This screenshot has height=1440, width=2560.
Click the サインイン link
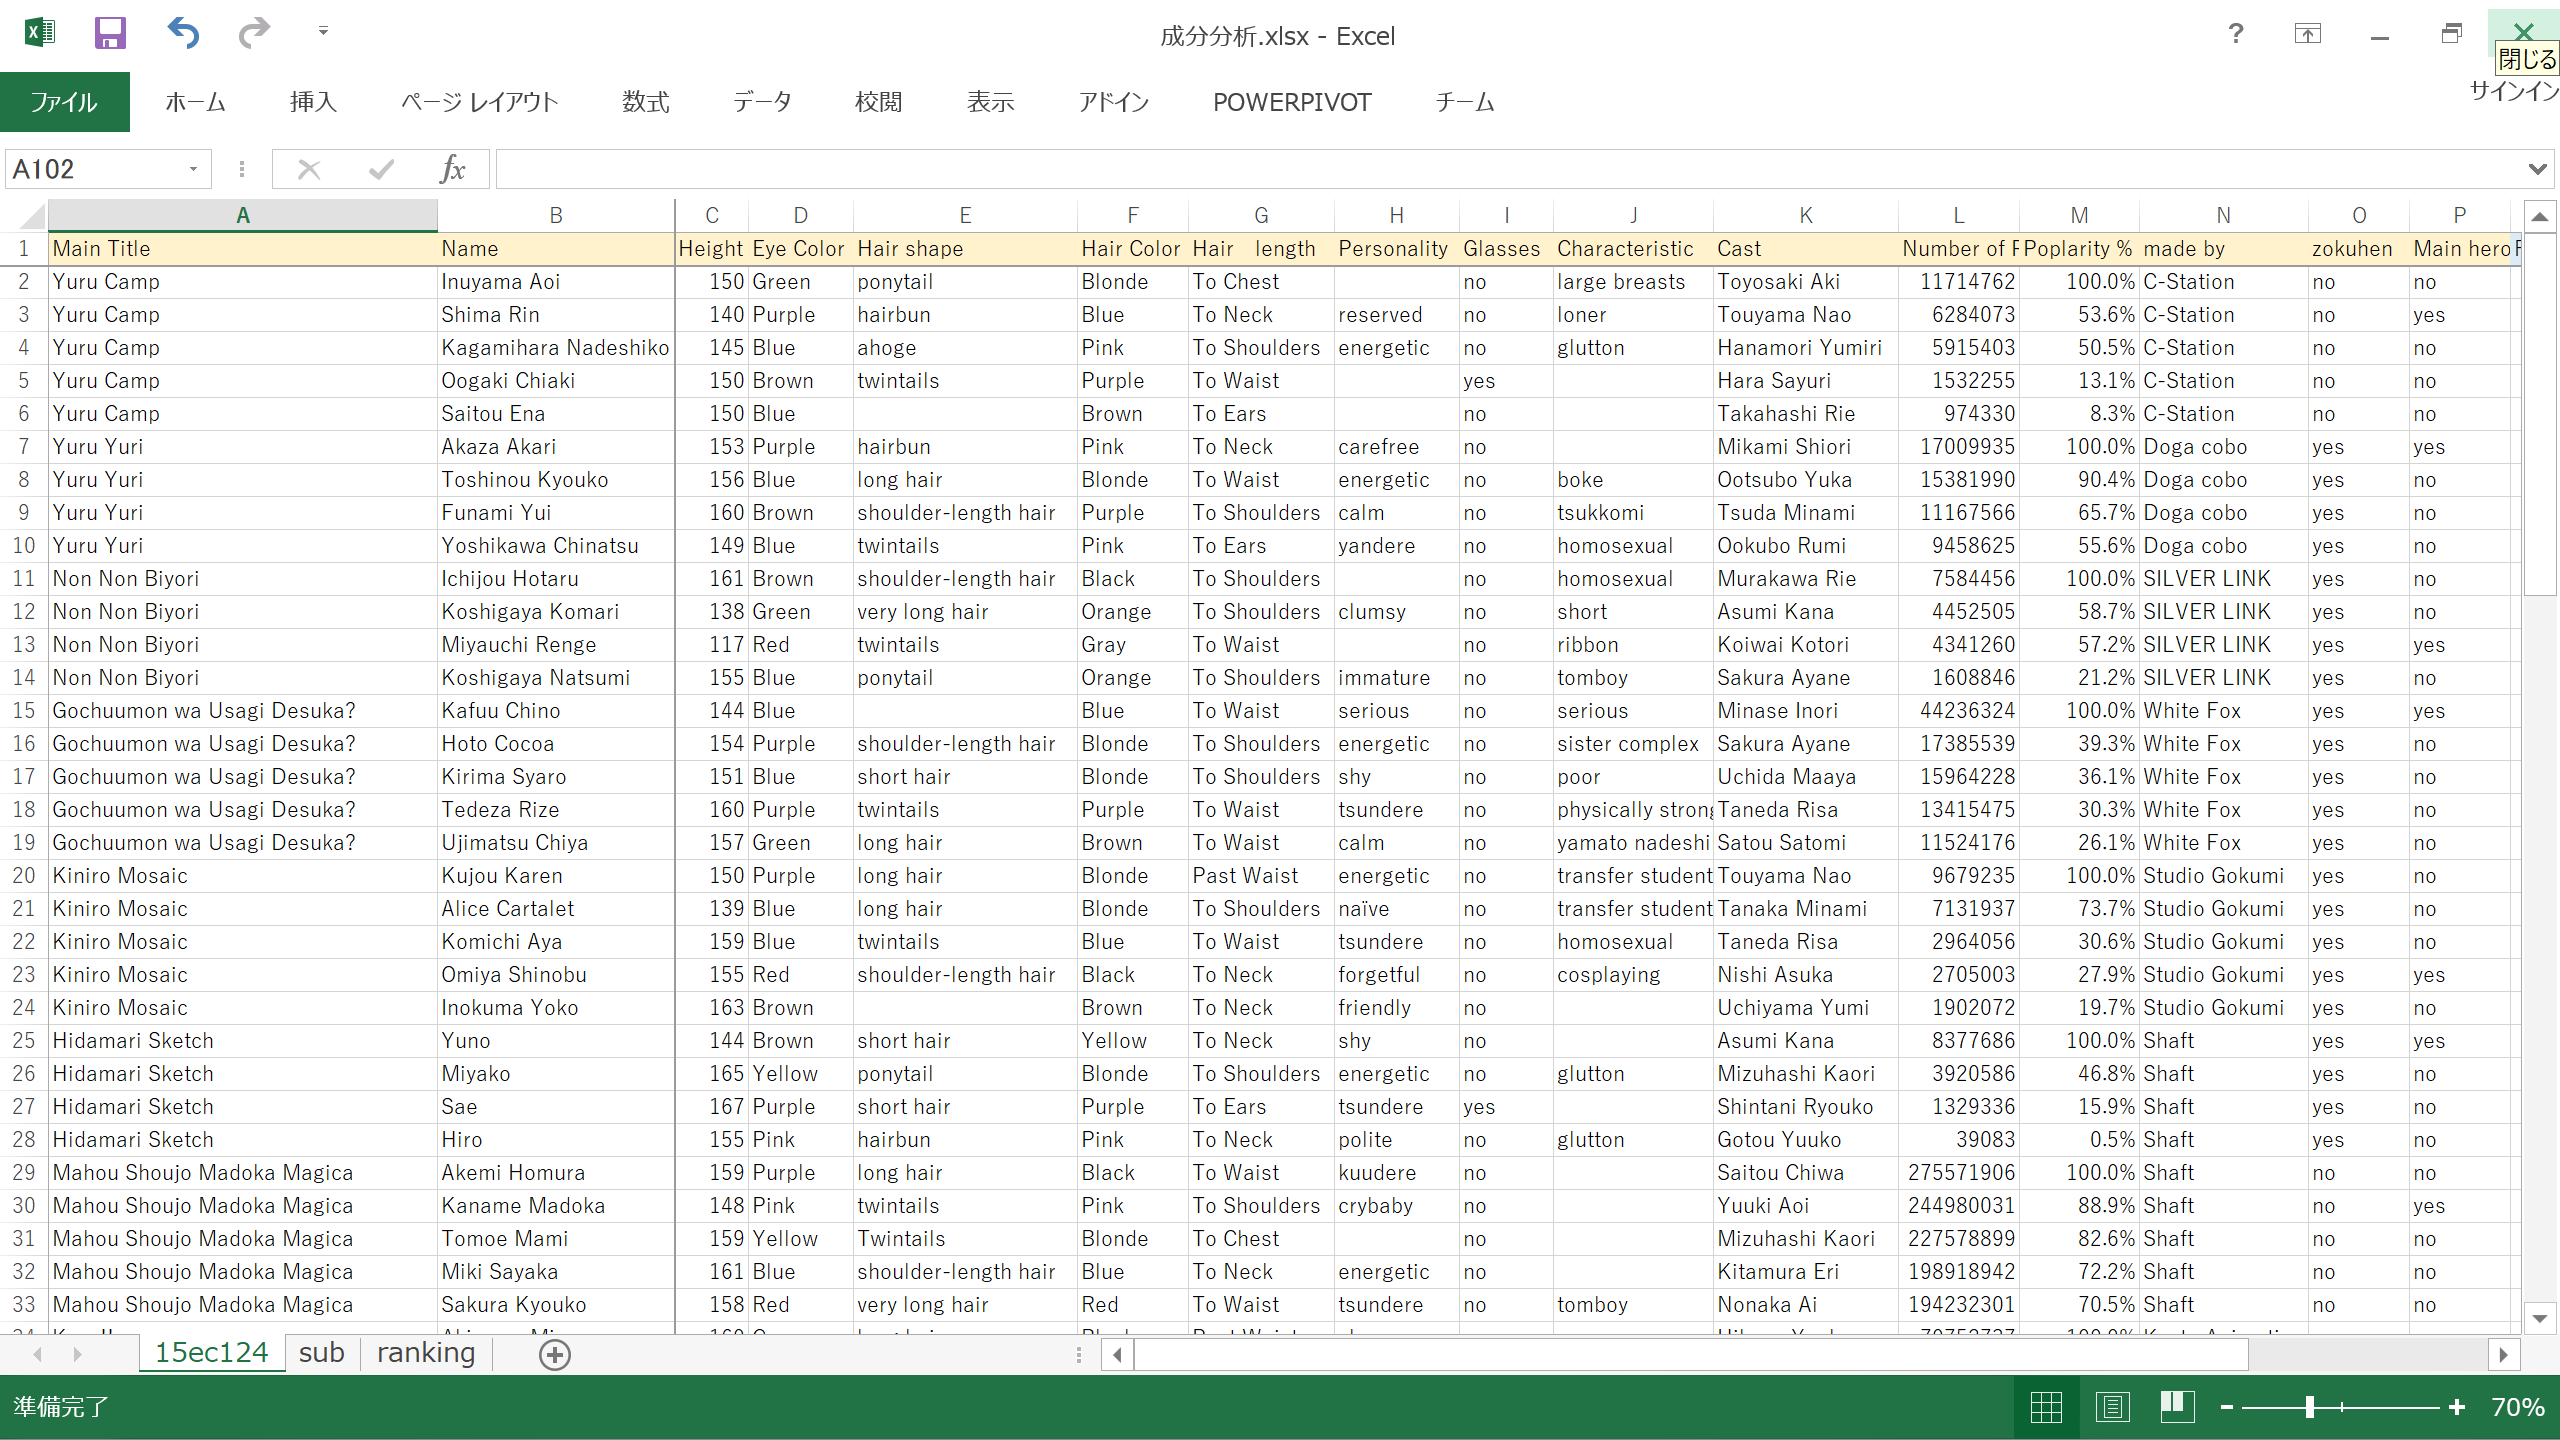click(2514, 91)
